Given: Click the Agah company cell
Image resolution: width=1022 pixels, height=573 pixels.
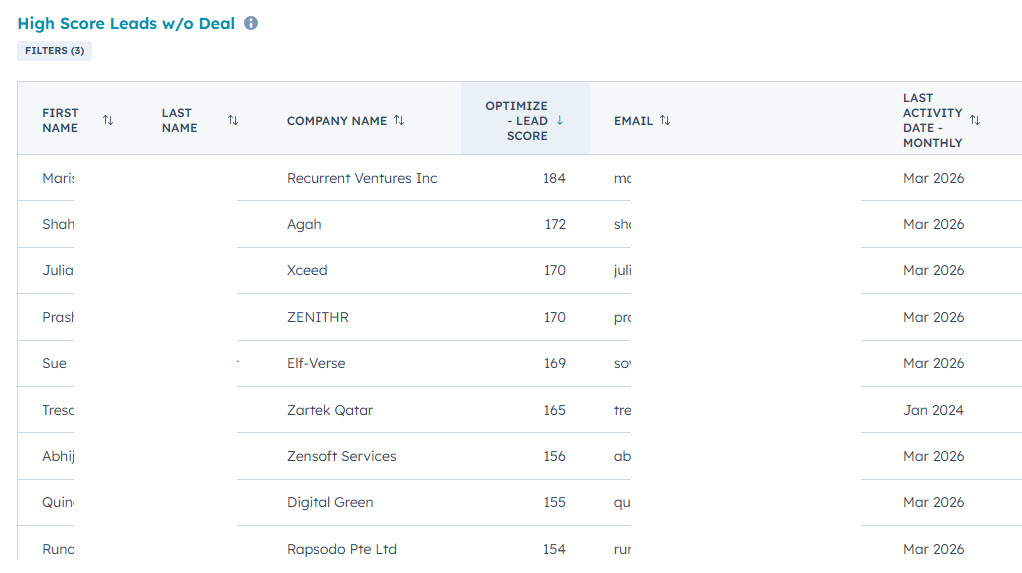Looking at the screenshot, I should (x=304, y=224).
